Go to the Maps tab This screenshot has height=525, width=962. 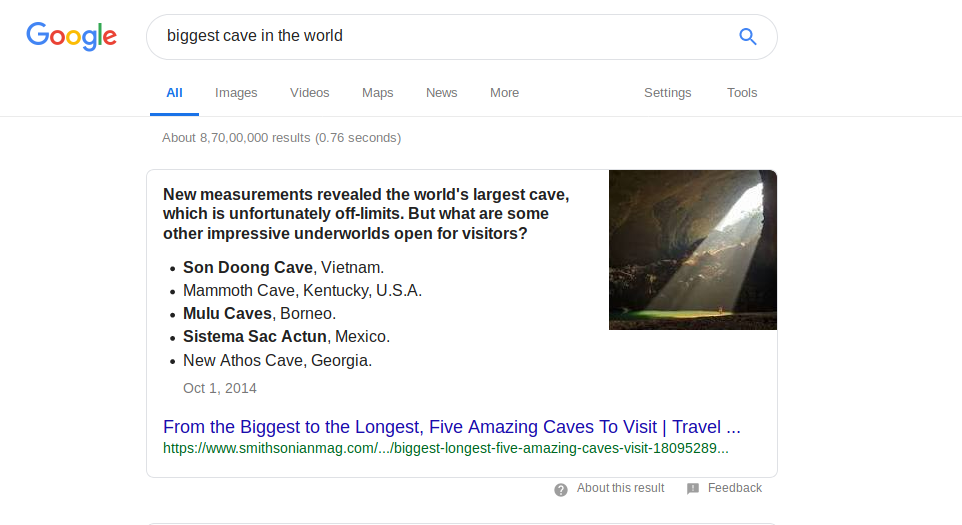point(377,93)
